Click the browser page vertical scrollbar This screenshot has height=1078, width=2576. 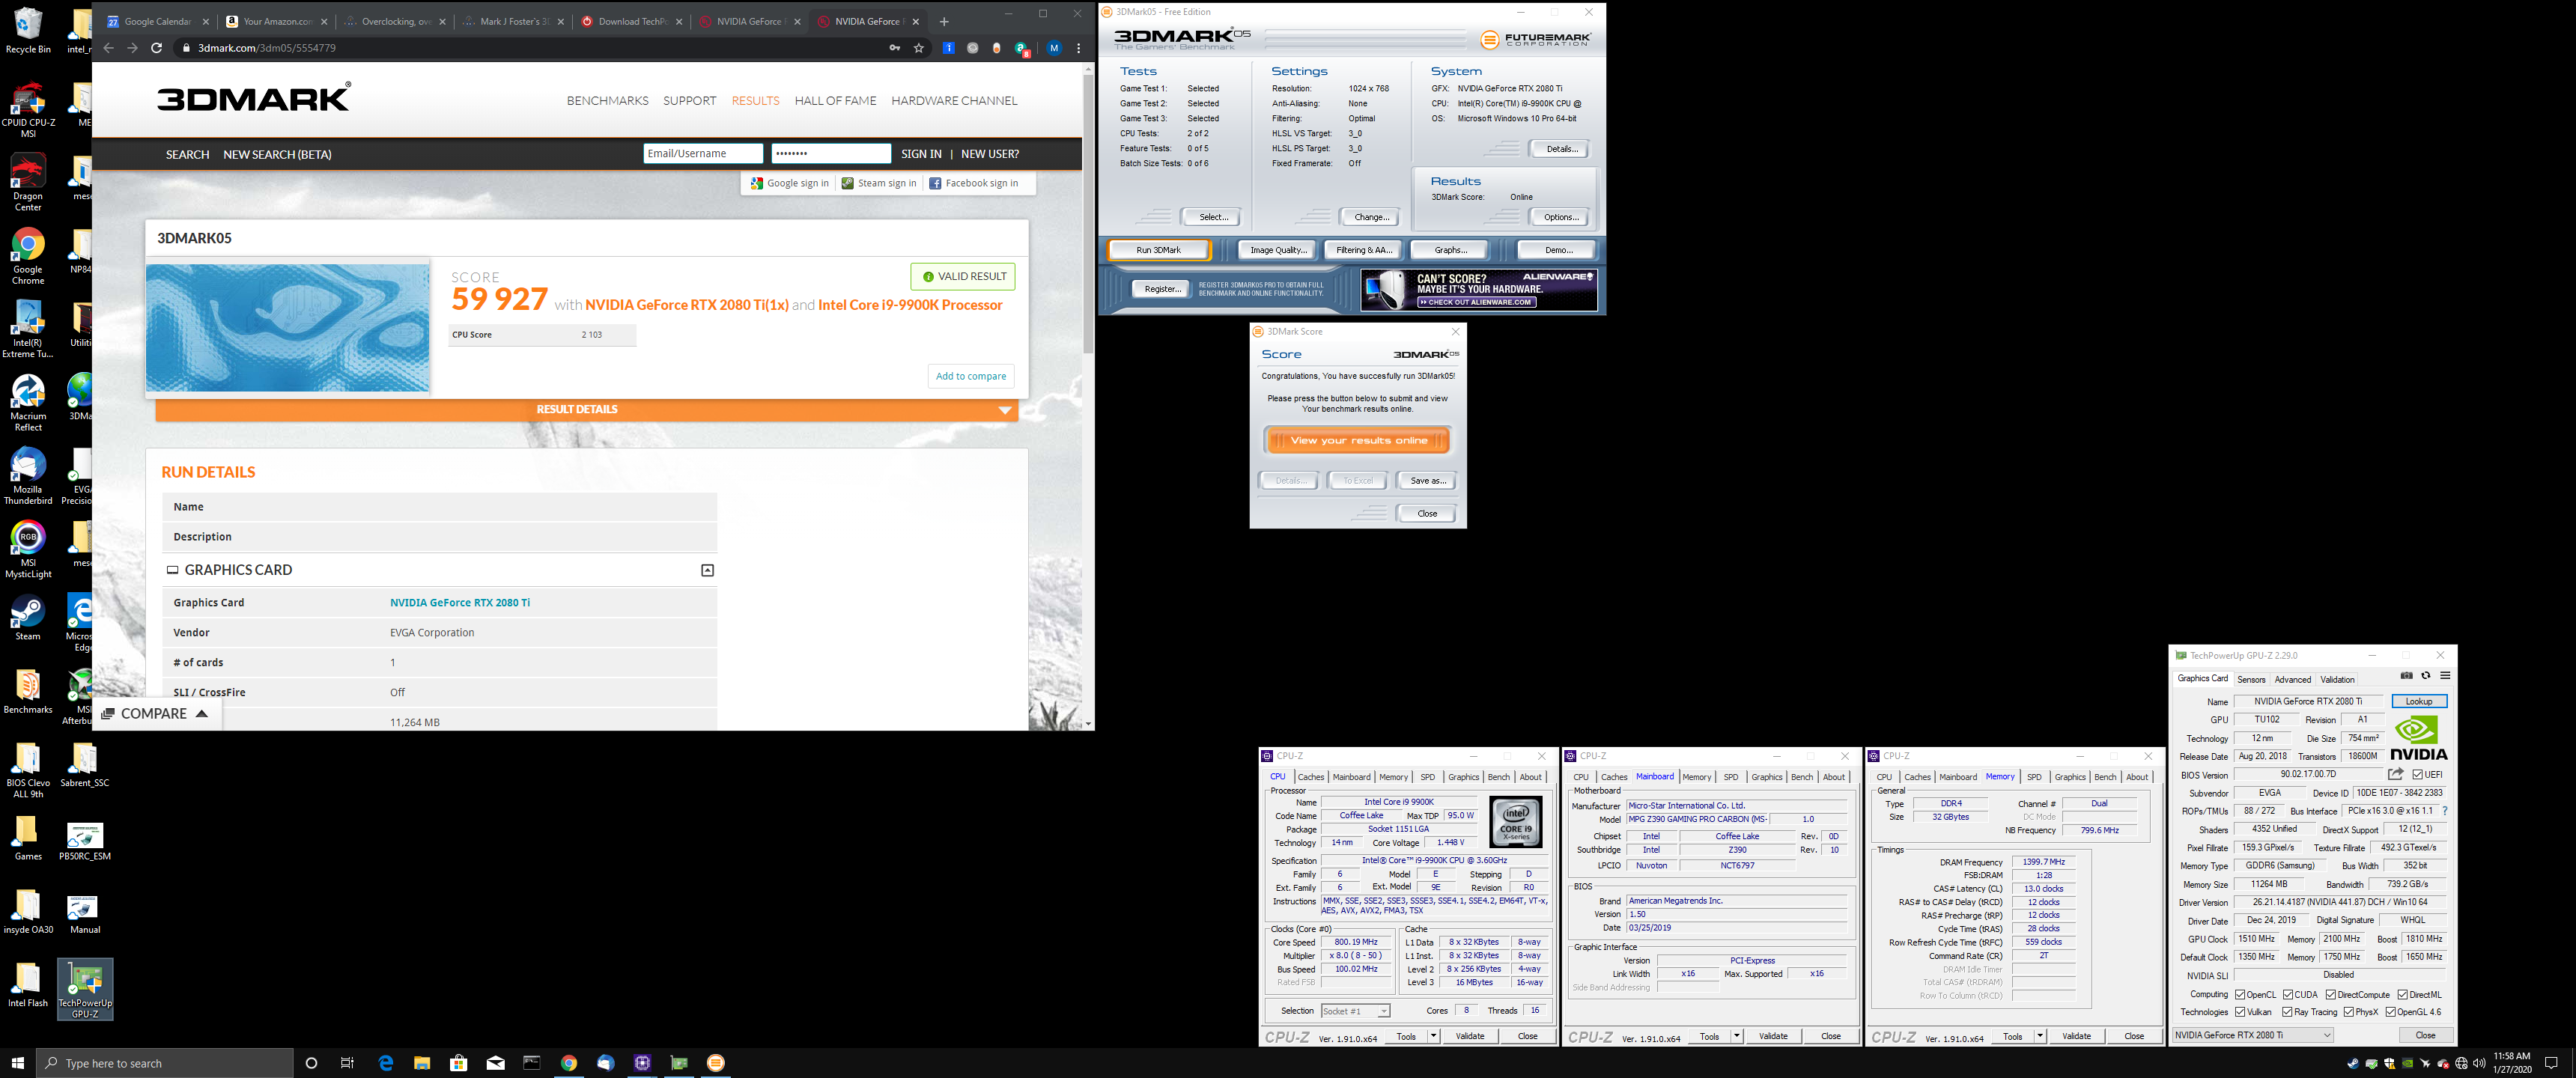click(x=1088, y=215)
